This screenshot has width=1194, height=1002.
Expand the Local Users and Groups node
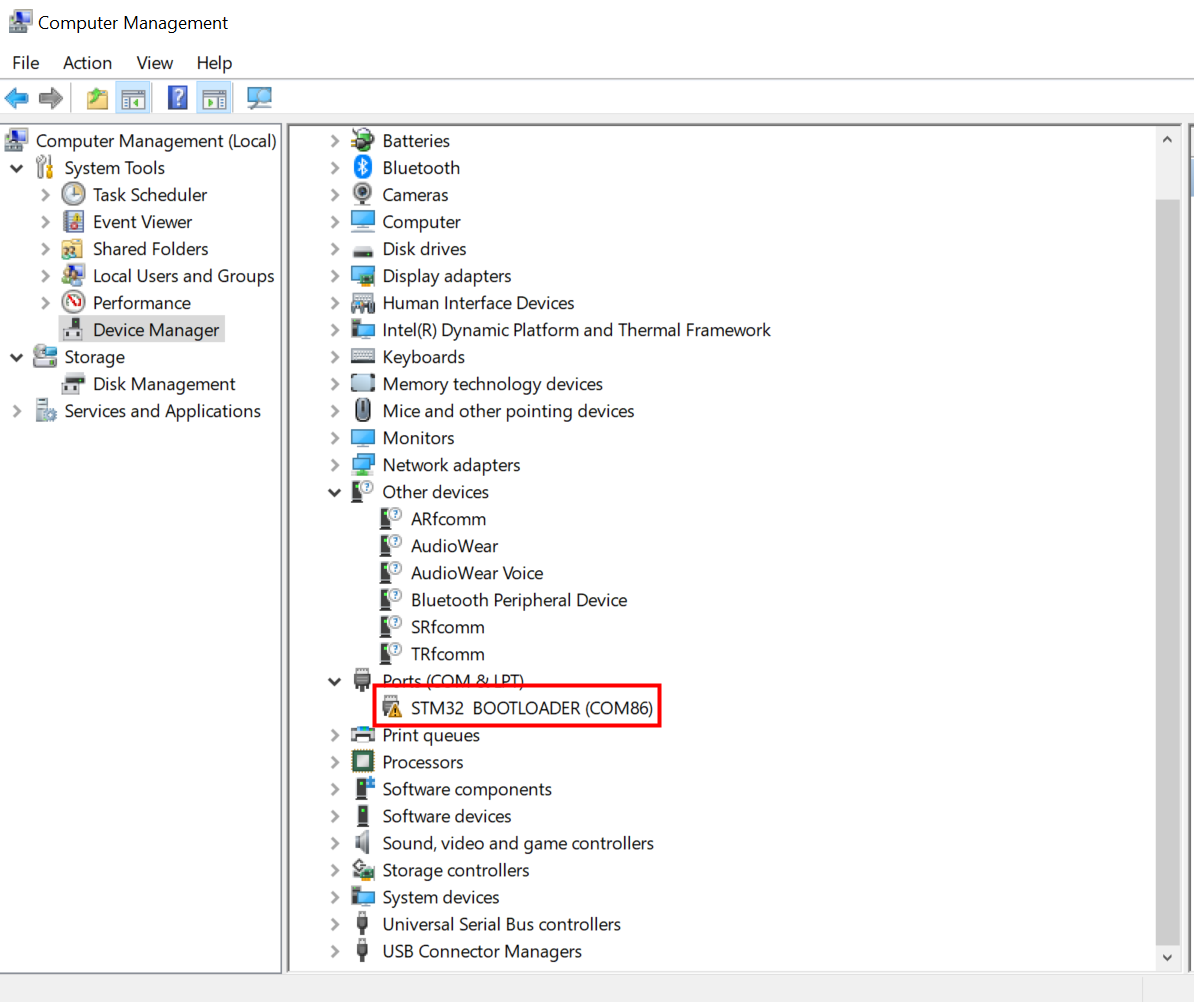point(45,276)
